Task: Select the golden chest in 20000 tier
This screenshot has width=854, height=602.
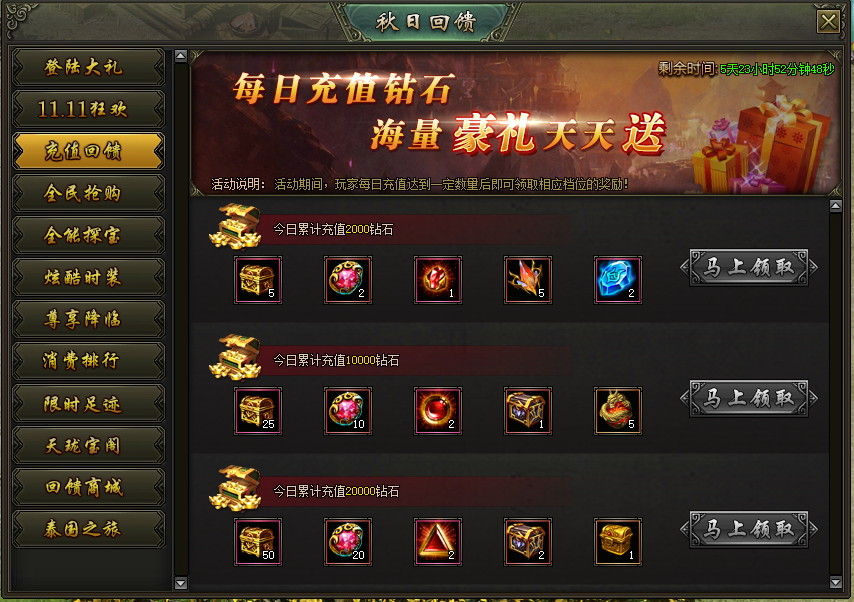Action: click(618, 542)
